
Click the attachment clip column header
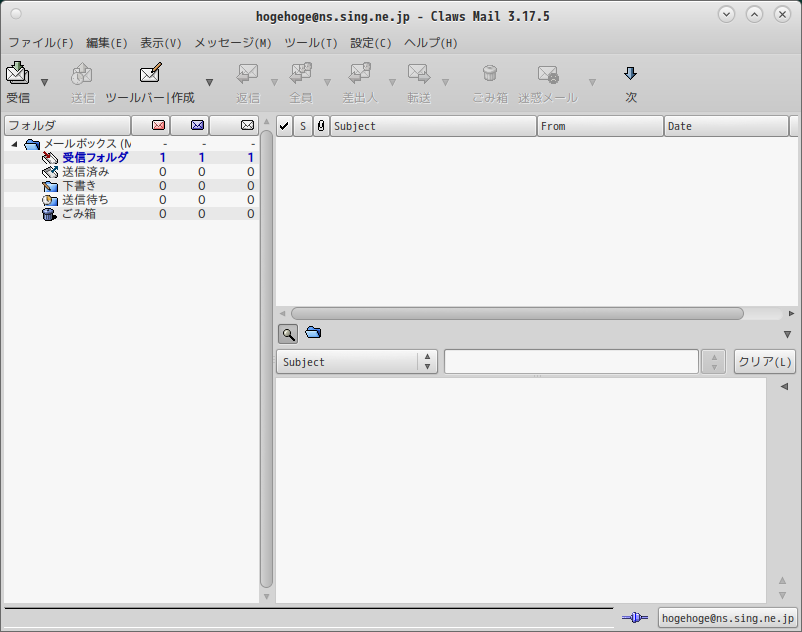(x=321, y=126)
